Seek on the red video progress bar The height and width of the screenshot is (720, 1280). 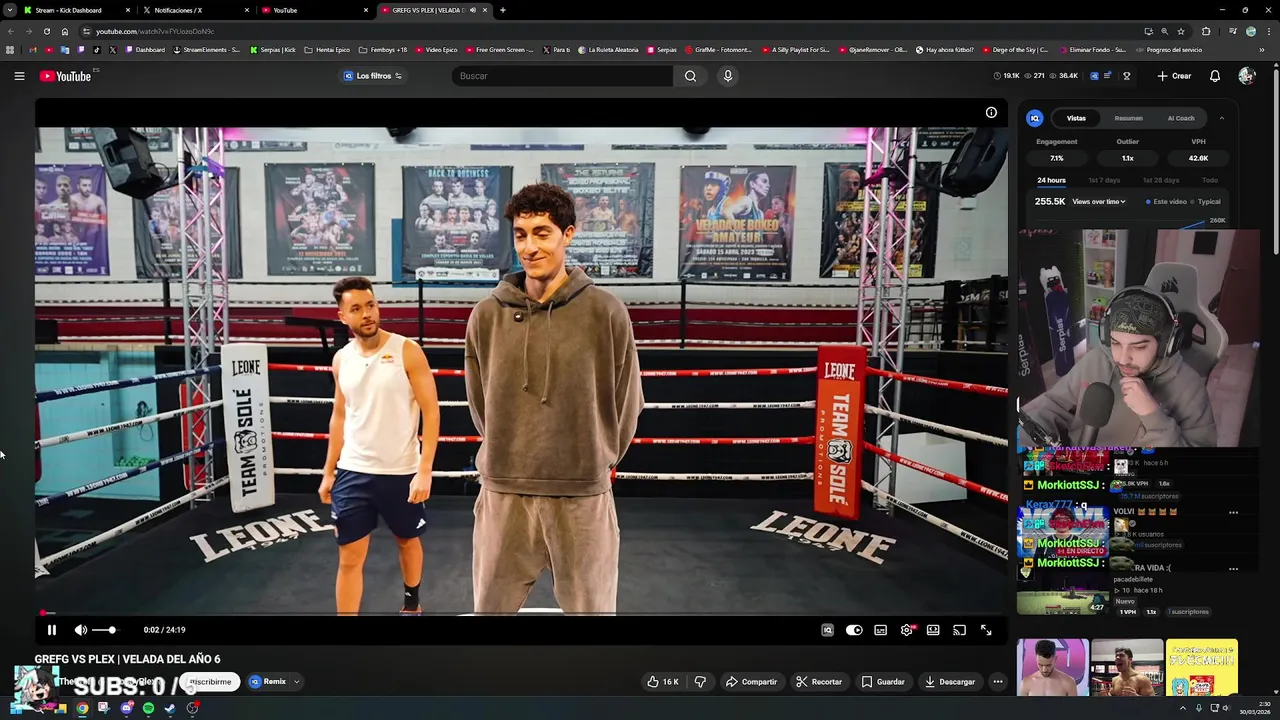click(522, 613)
